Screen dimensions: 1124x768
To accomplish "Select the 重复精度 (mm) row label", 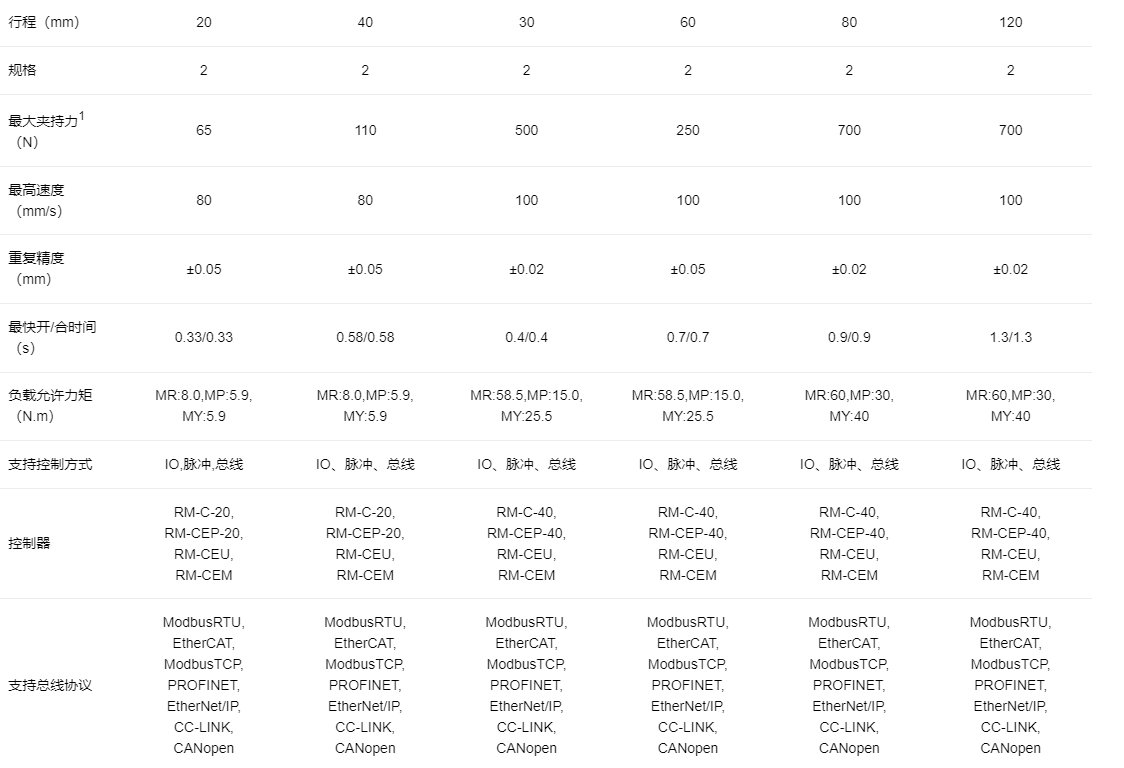I will (36, 268).
